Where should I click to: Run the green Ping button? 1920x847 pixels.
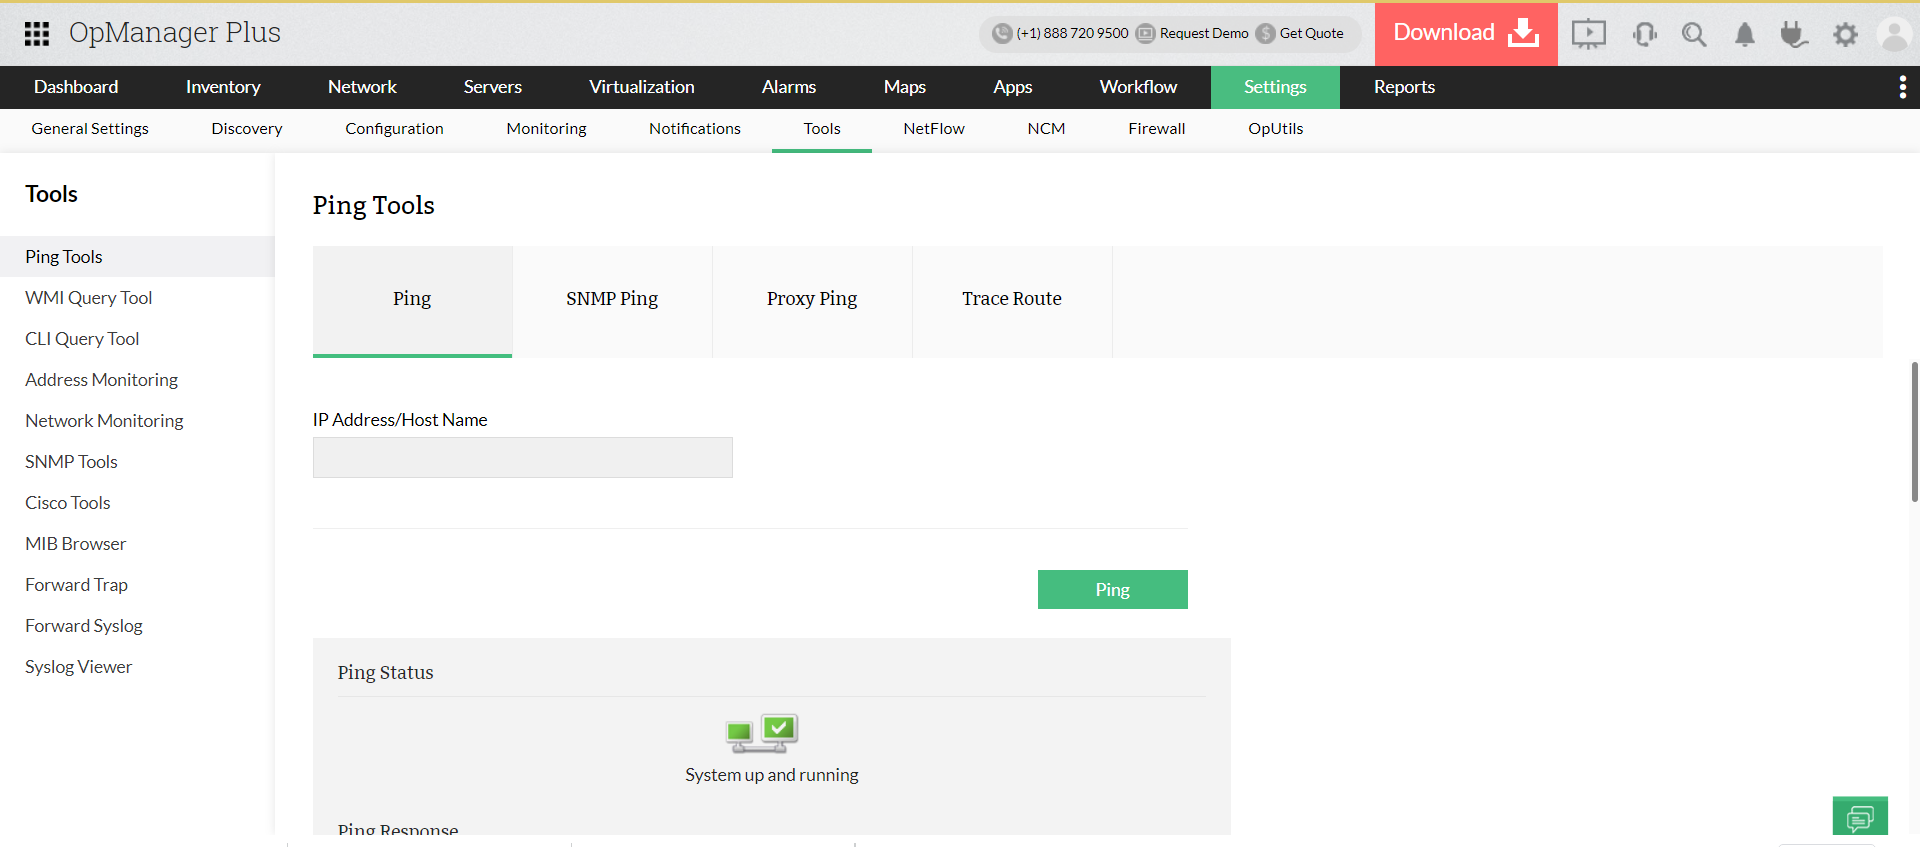[1113, 590]
